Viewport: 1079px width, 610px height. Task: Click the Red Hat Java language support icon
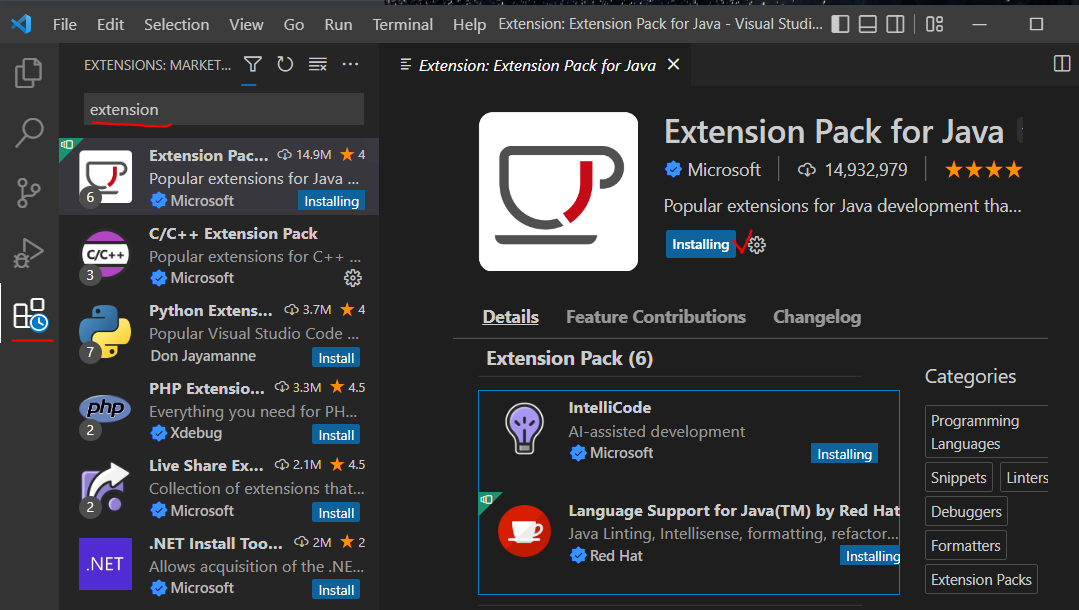click(524, 531)
